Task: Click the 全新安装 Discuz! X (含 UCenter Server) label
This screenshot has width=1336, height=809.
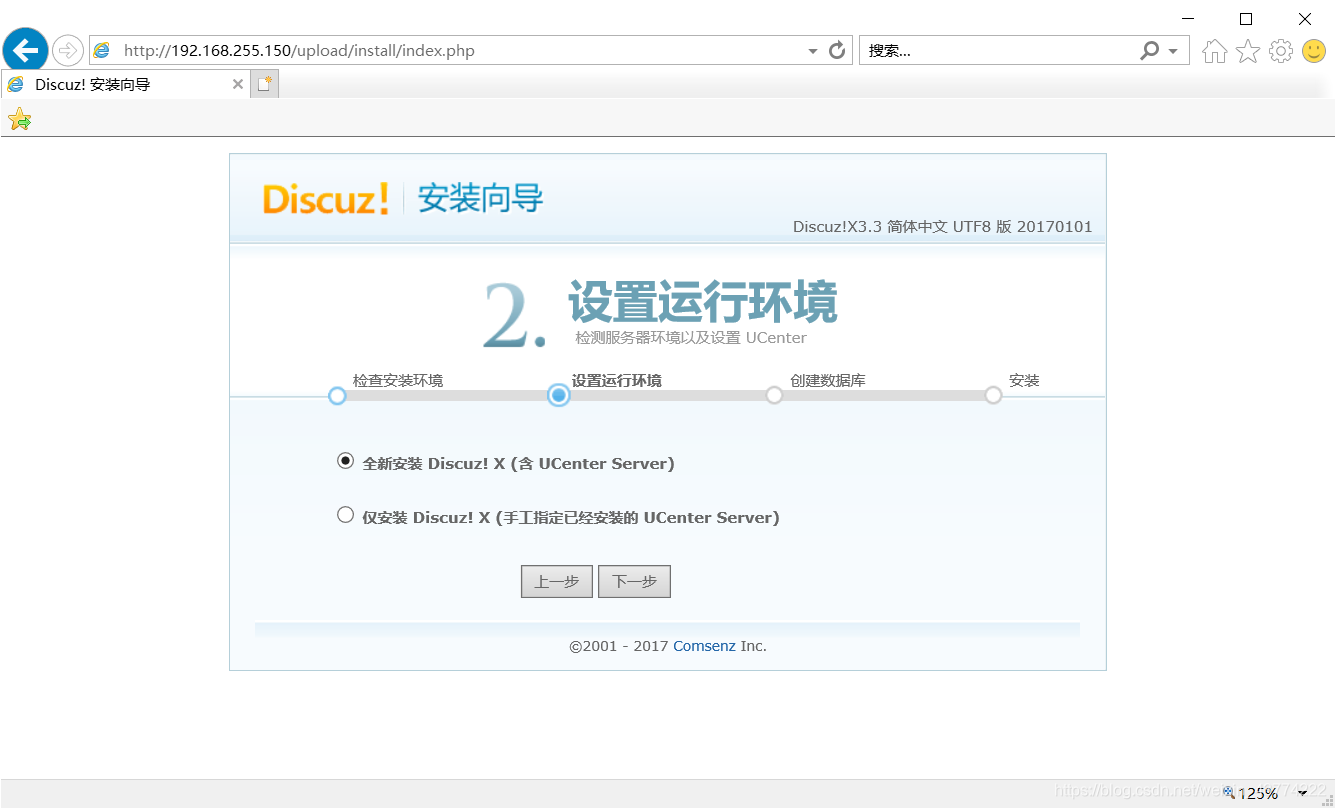Action: 518,464
